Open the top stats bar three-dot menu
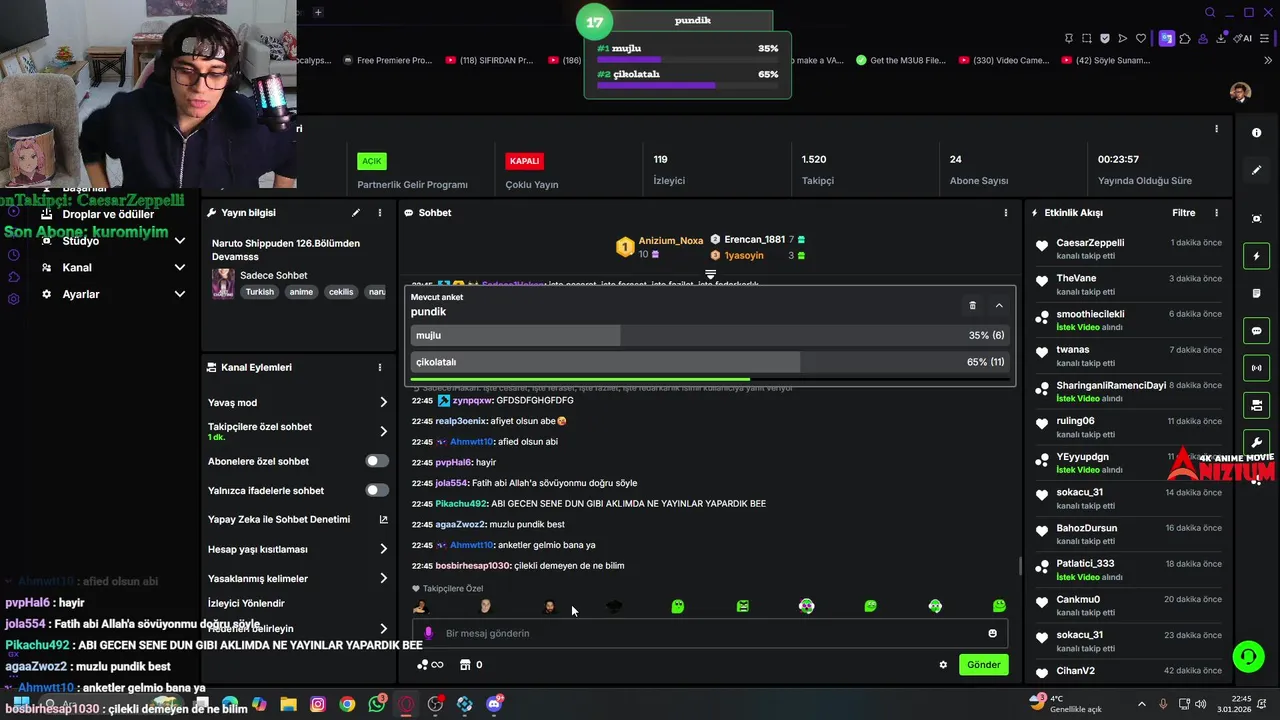 (1216, 129)
